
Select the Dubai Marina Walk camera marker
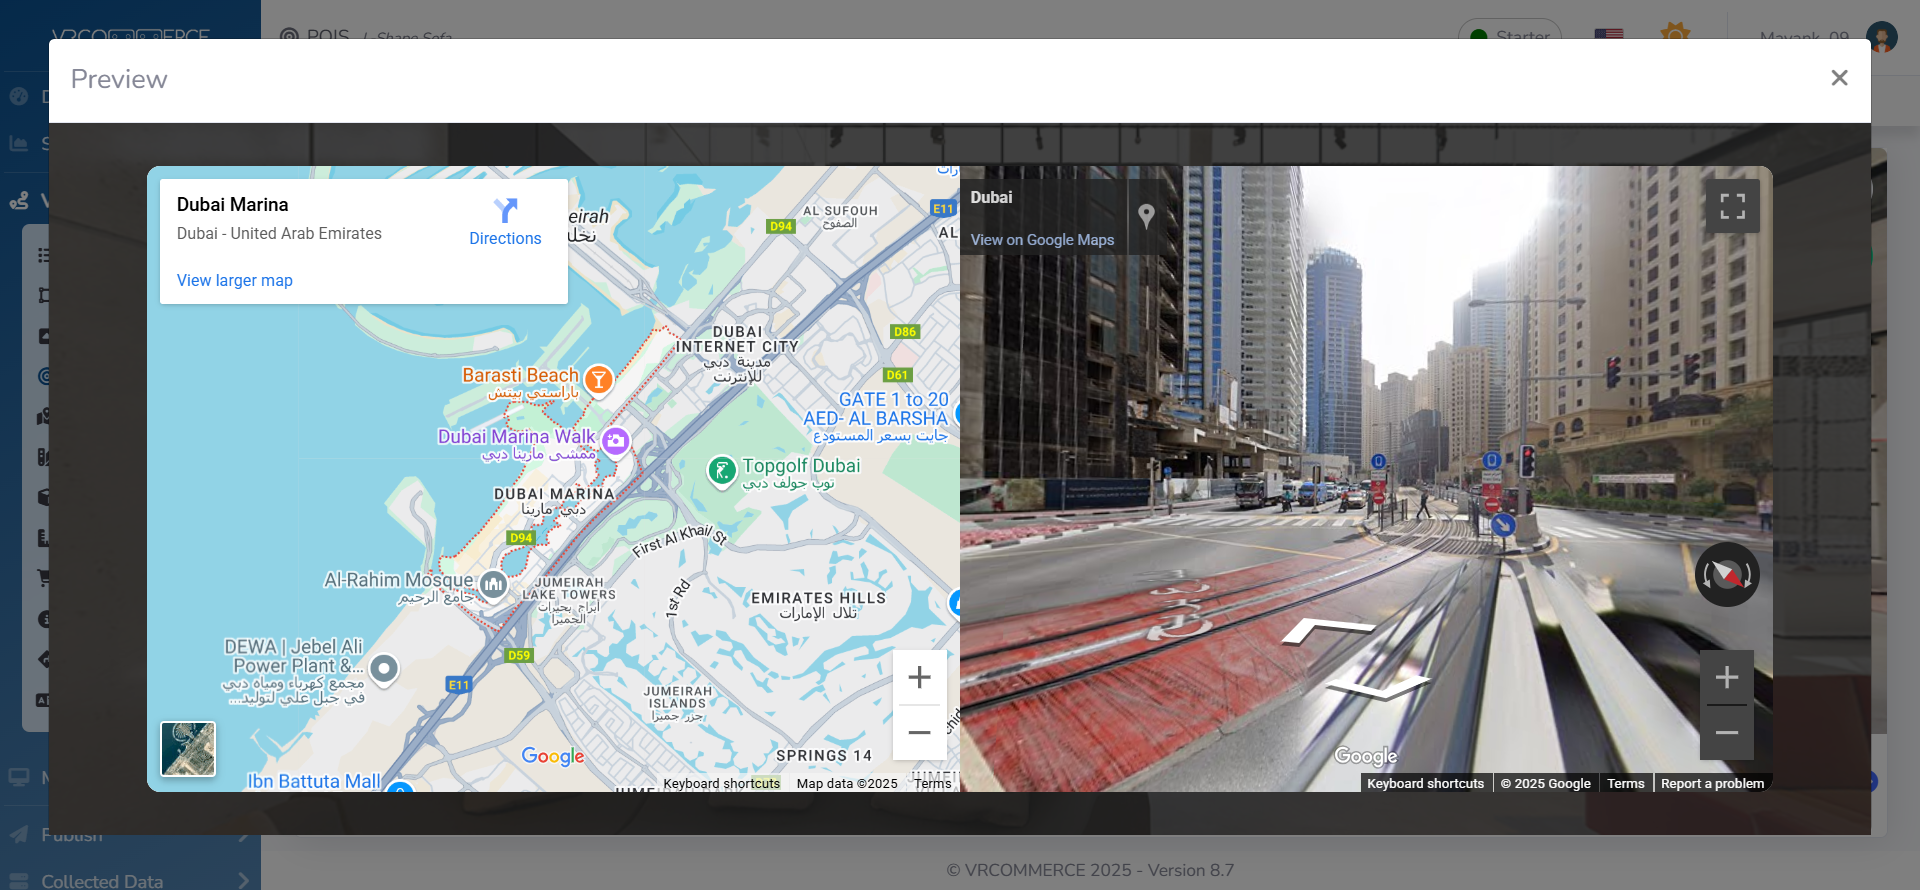(616, 440)
